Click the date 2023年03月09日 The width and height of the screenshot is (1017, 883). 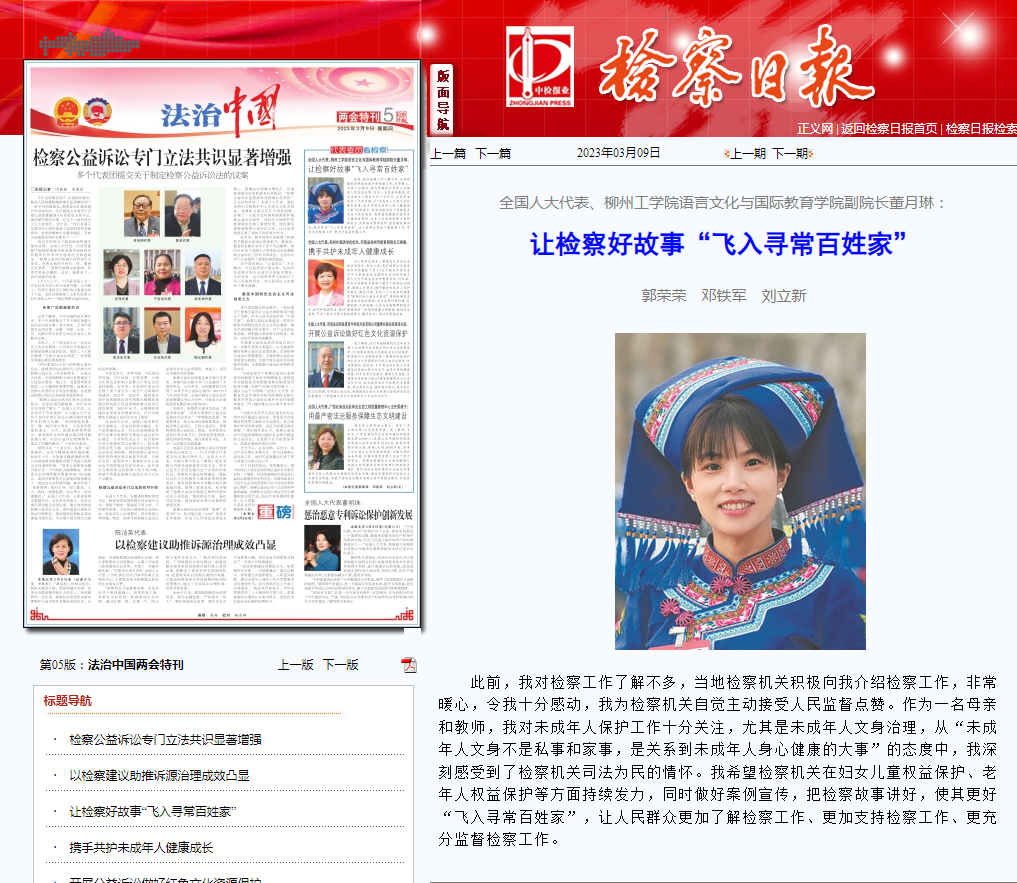tap(618, 153)
